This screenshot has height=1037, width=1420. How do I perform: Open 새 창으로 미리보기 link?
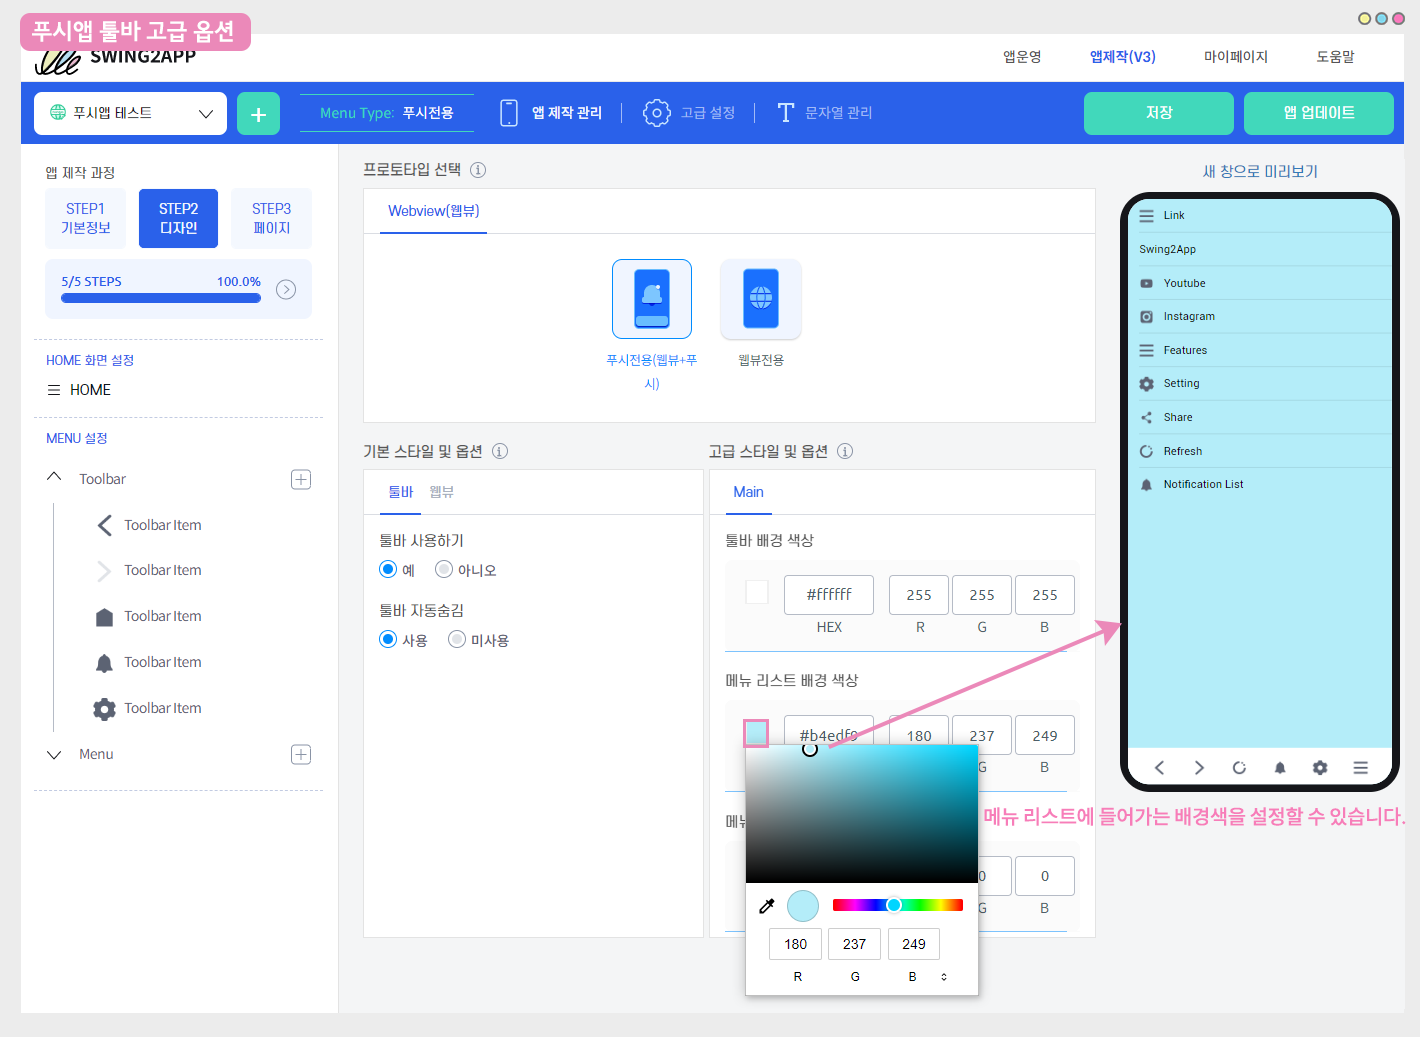click(x=1259, y=172)
